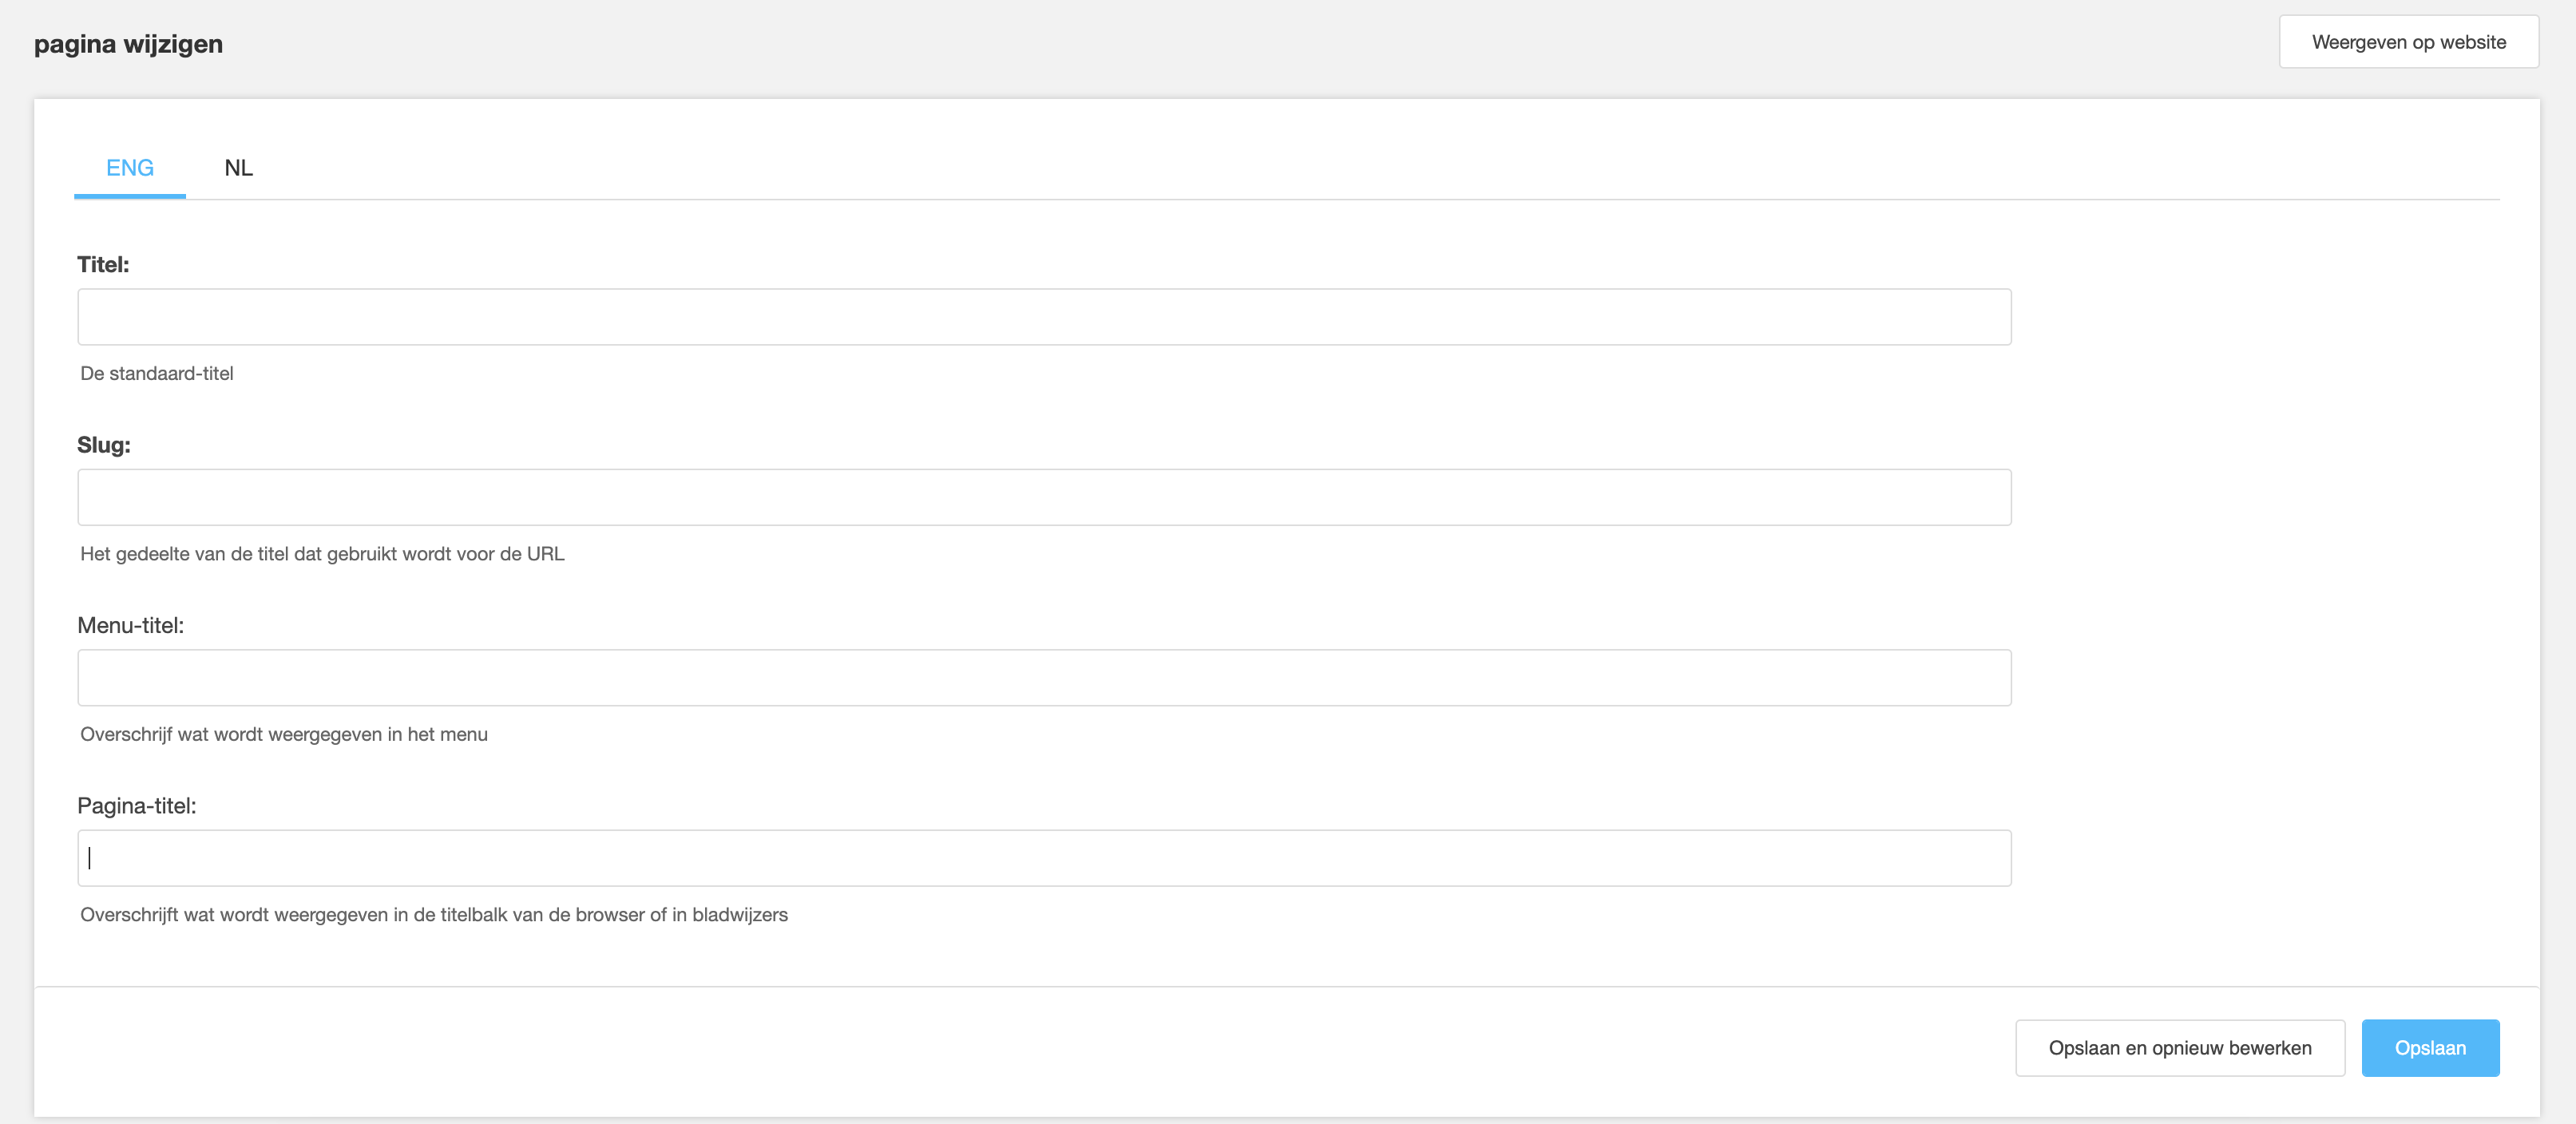Click the slug URL help description

click(x=322, y=554)
